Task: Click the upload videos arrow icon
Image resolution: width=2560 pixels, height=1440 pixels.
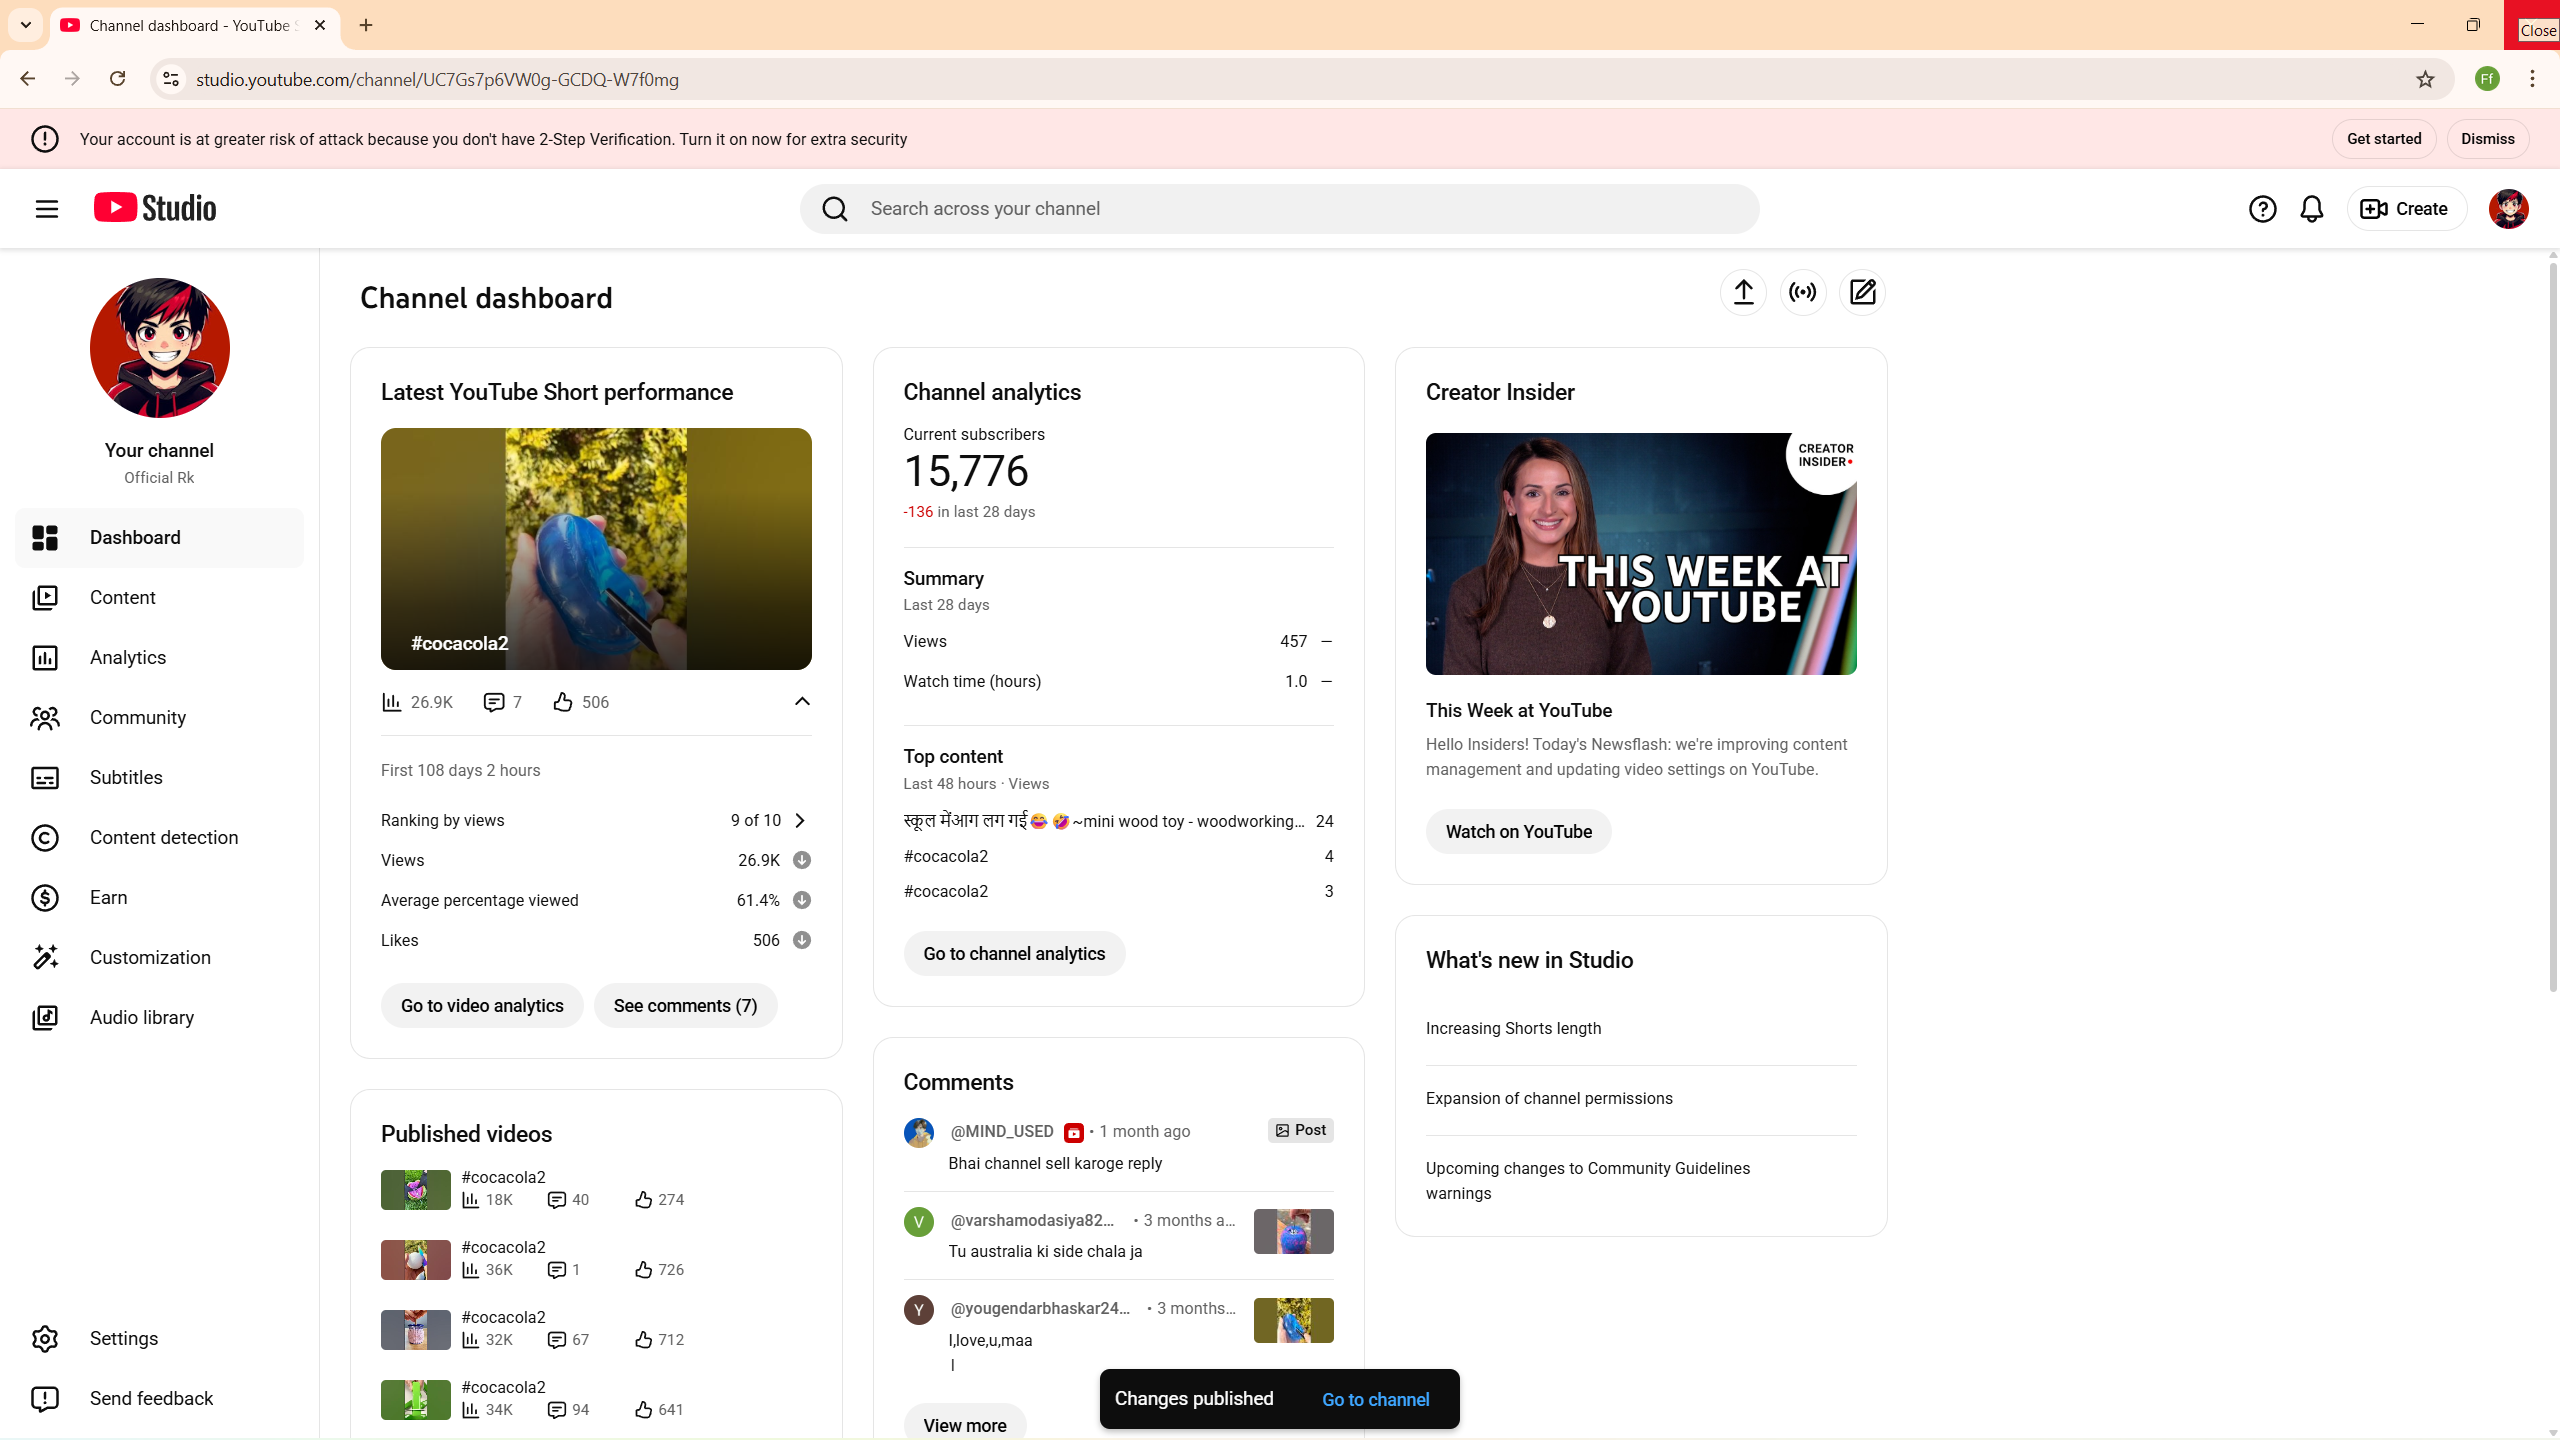Action: (1743, 292)
